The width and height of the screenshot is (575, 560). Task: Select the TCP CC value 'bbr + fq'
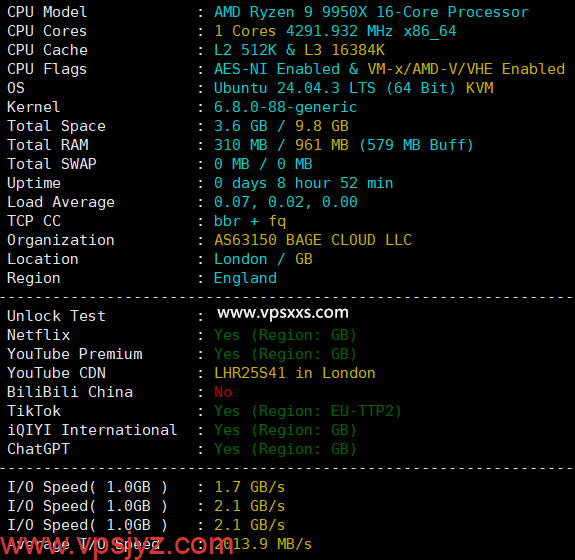pos(250,221)
